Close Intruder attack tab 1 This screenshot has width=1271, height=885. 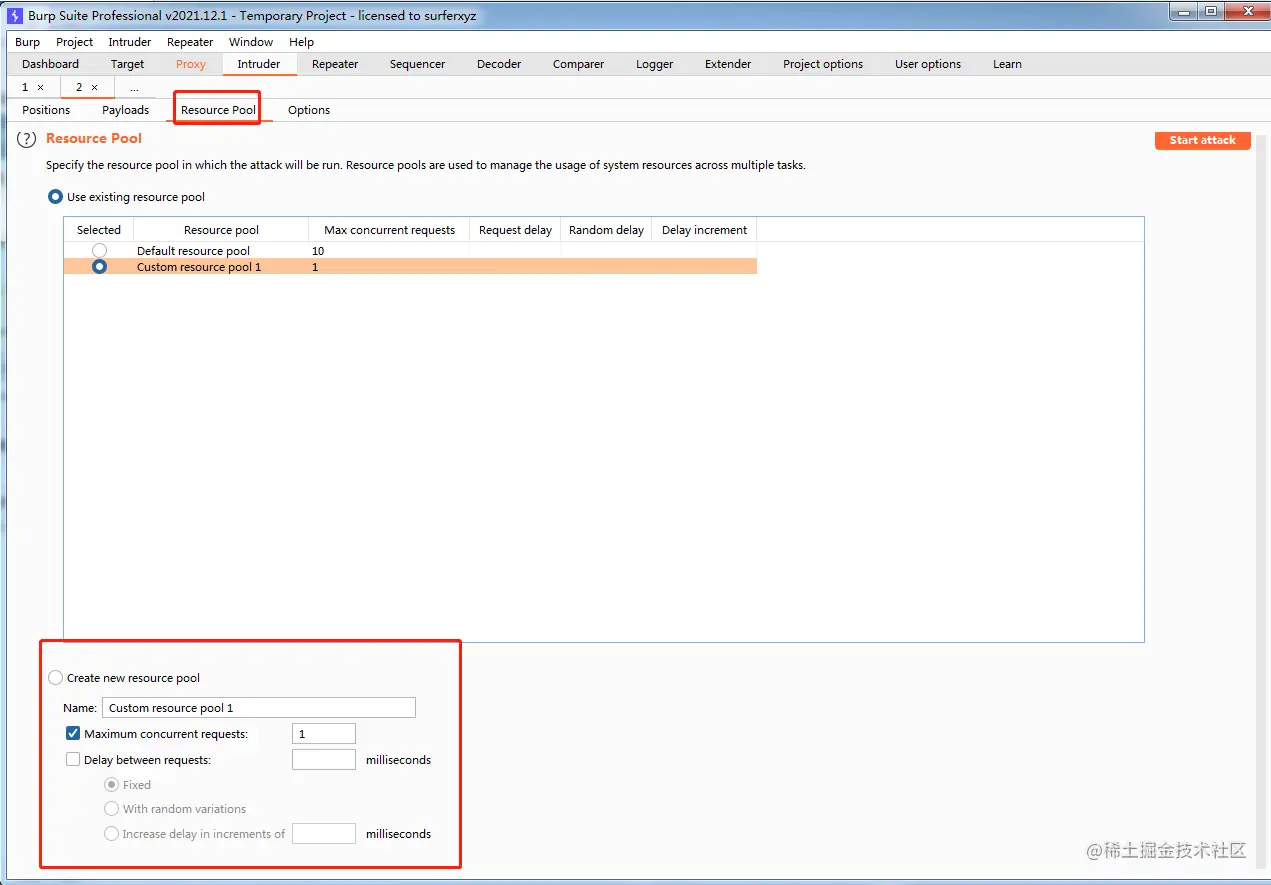click(40, 88)
